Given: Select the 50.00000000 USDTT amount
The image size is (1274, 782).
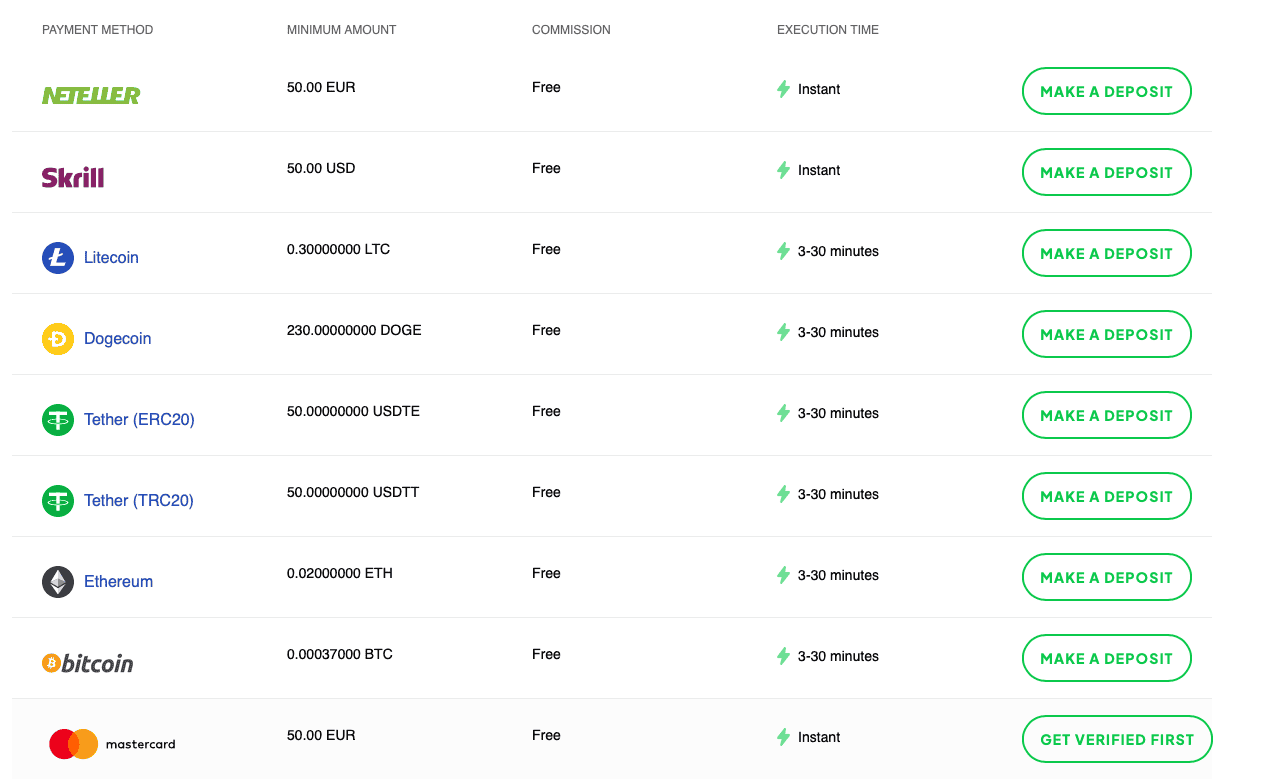Looking at the screenshot, I should 353,492.
